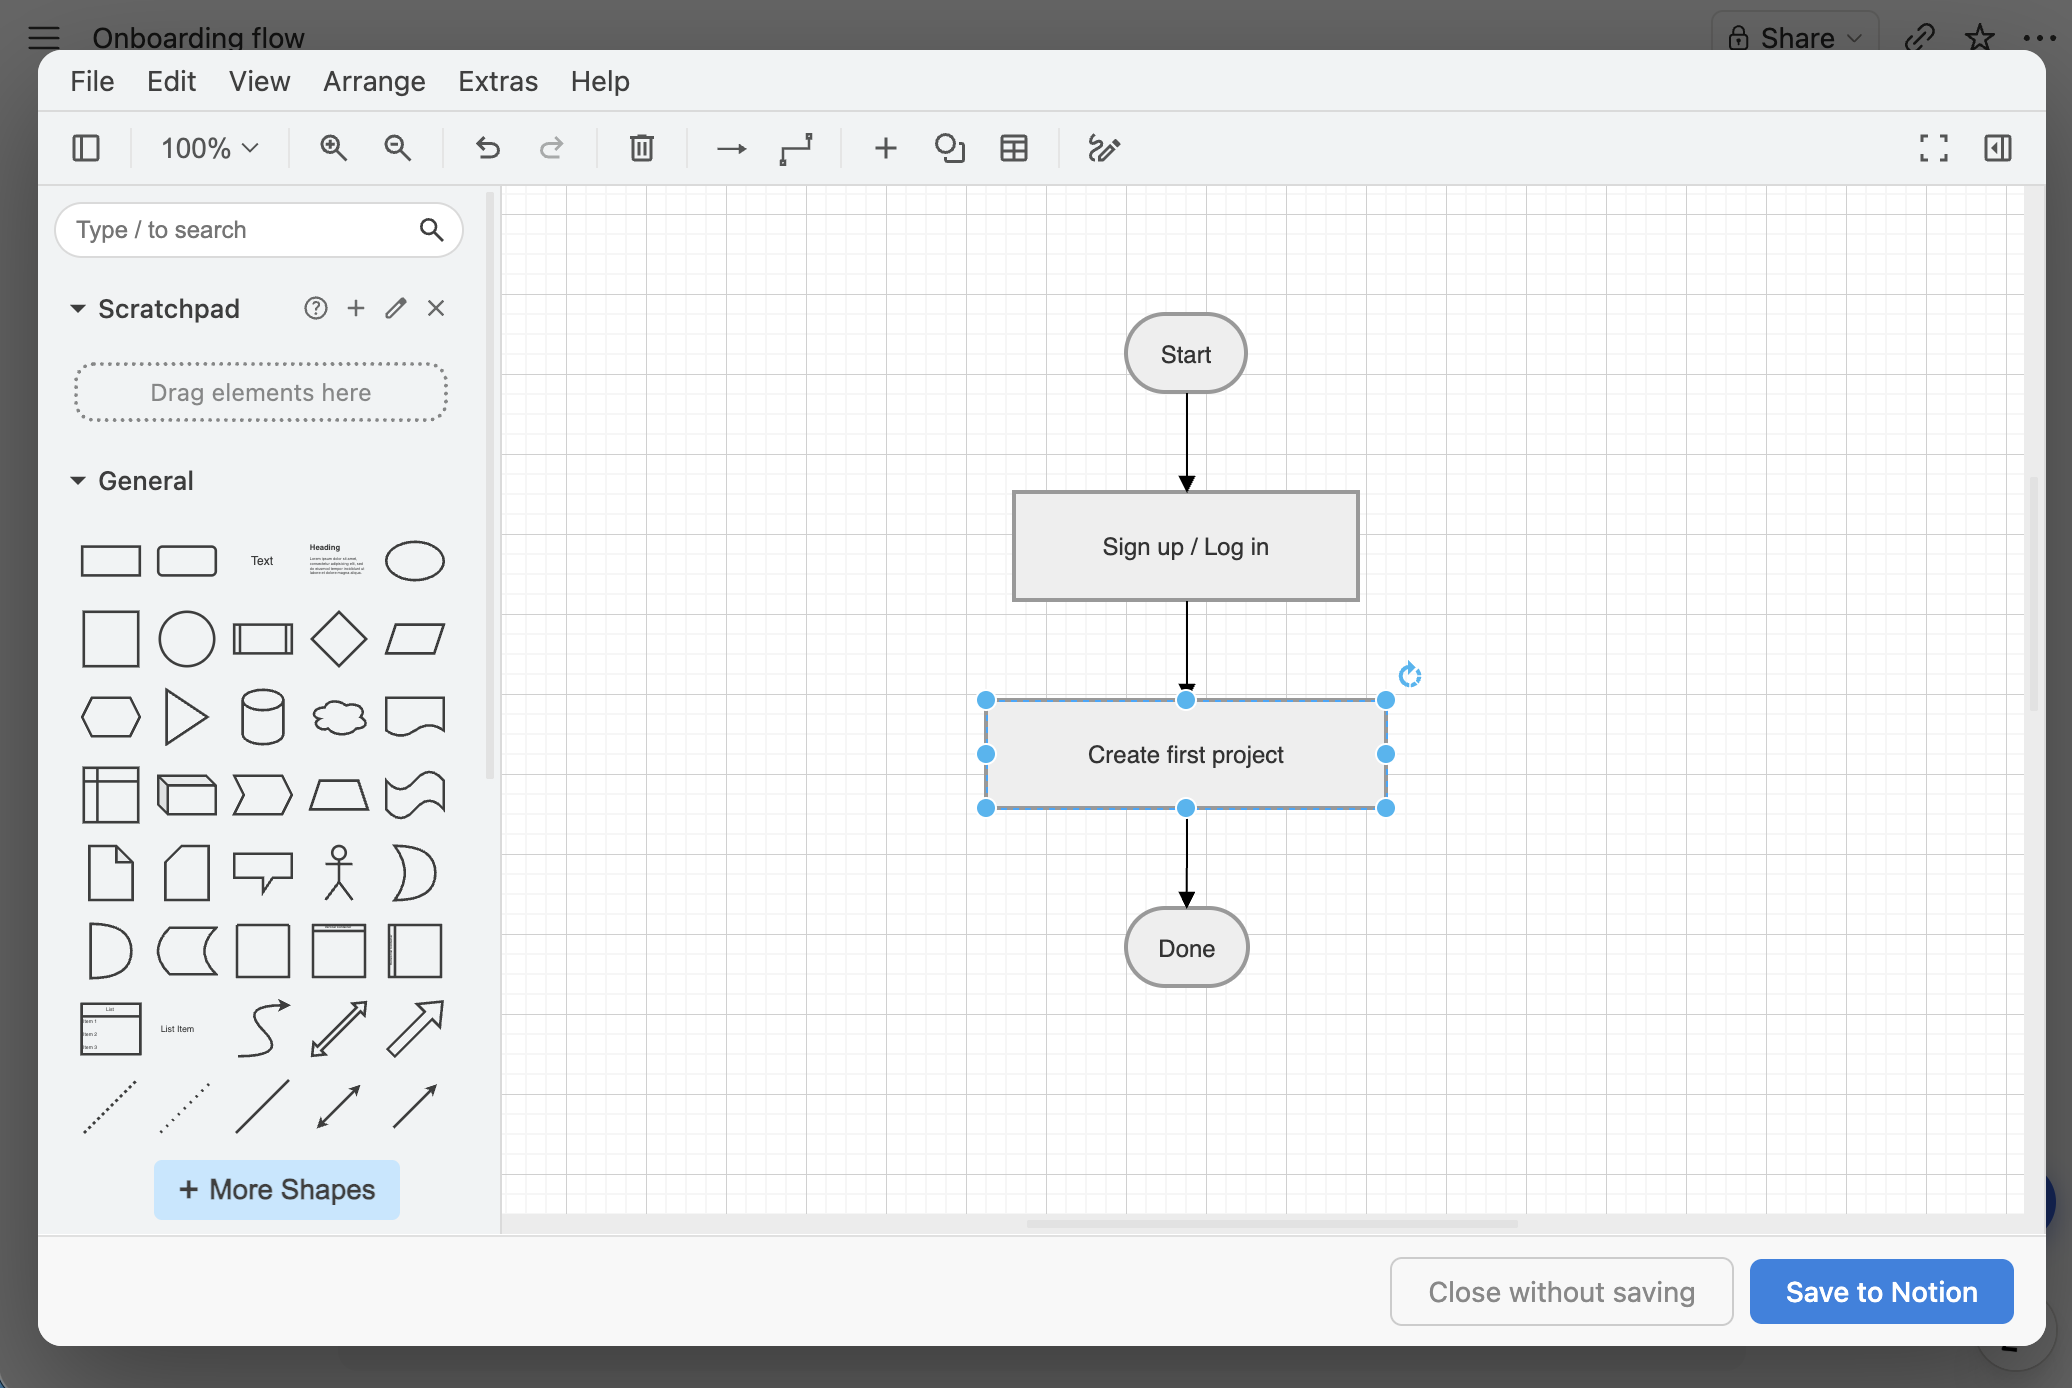The image size is (2072, 1388).
Task: Open Scratchpad help question mark
Action: pyautogui.click(x=316, y=308)
